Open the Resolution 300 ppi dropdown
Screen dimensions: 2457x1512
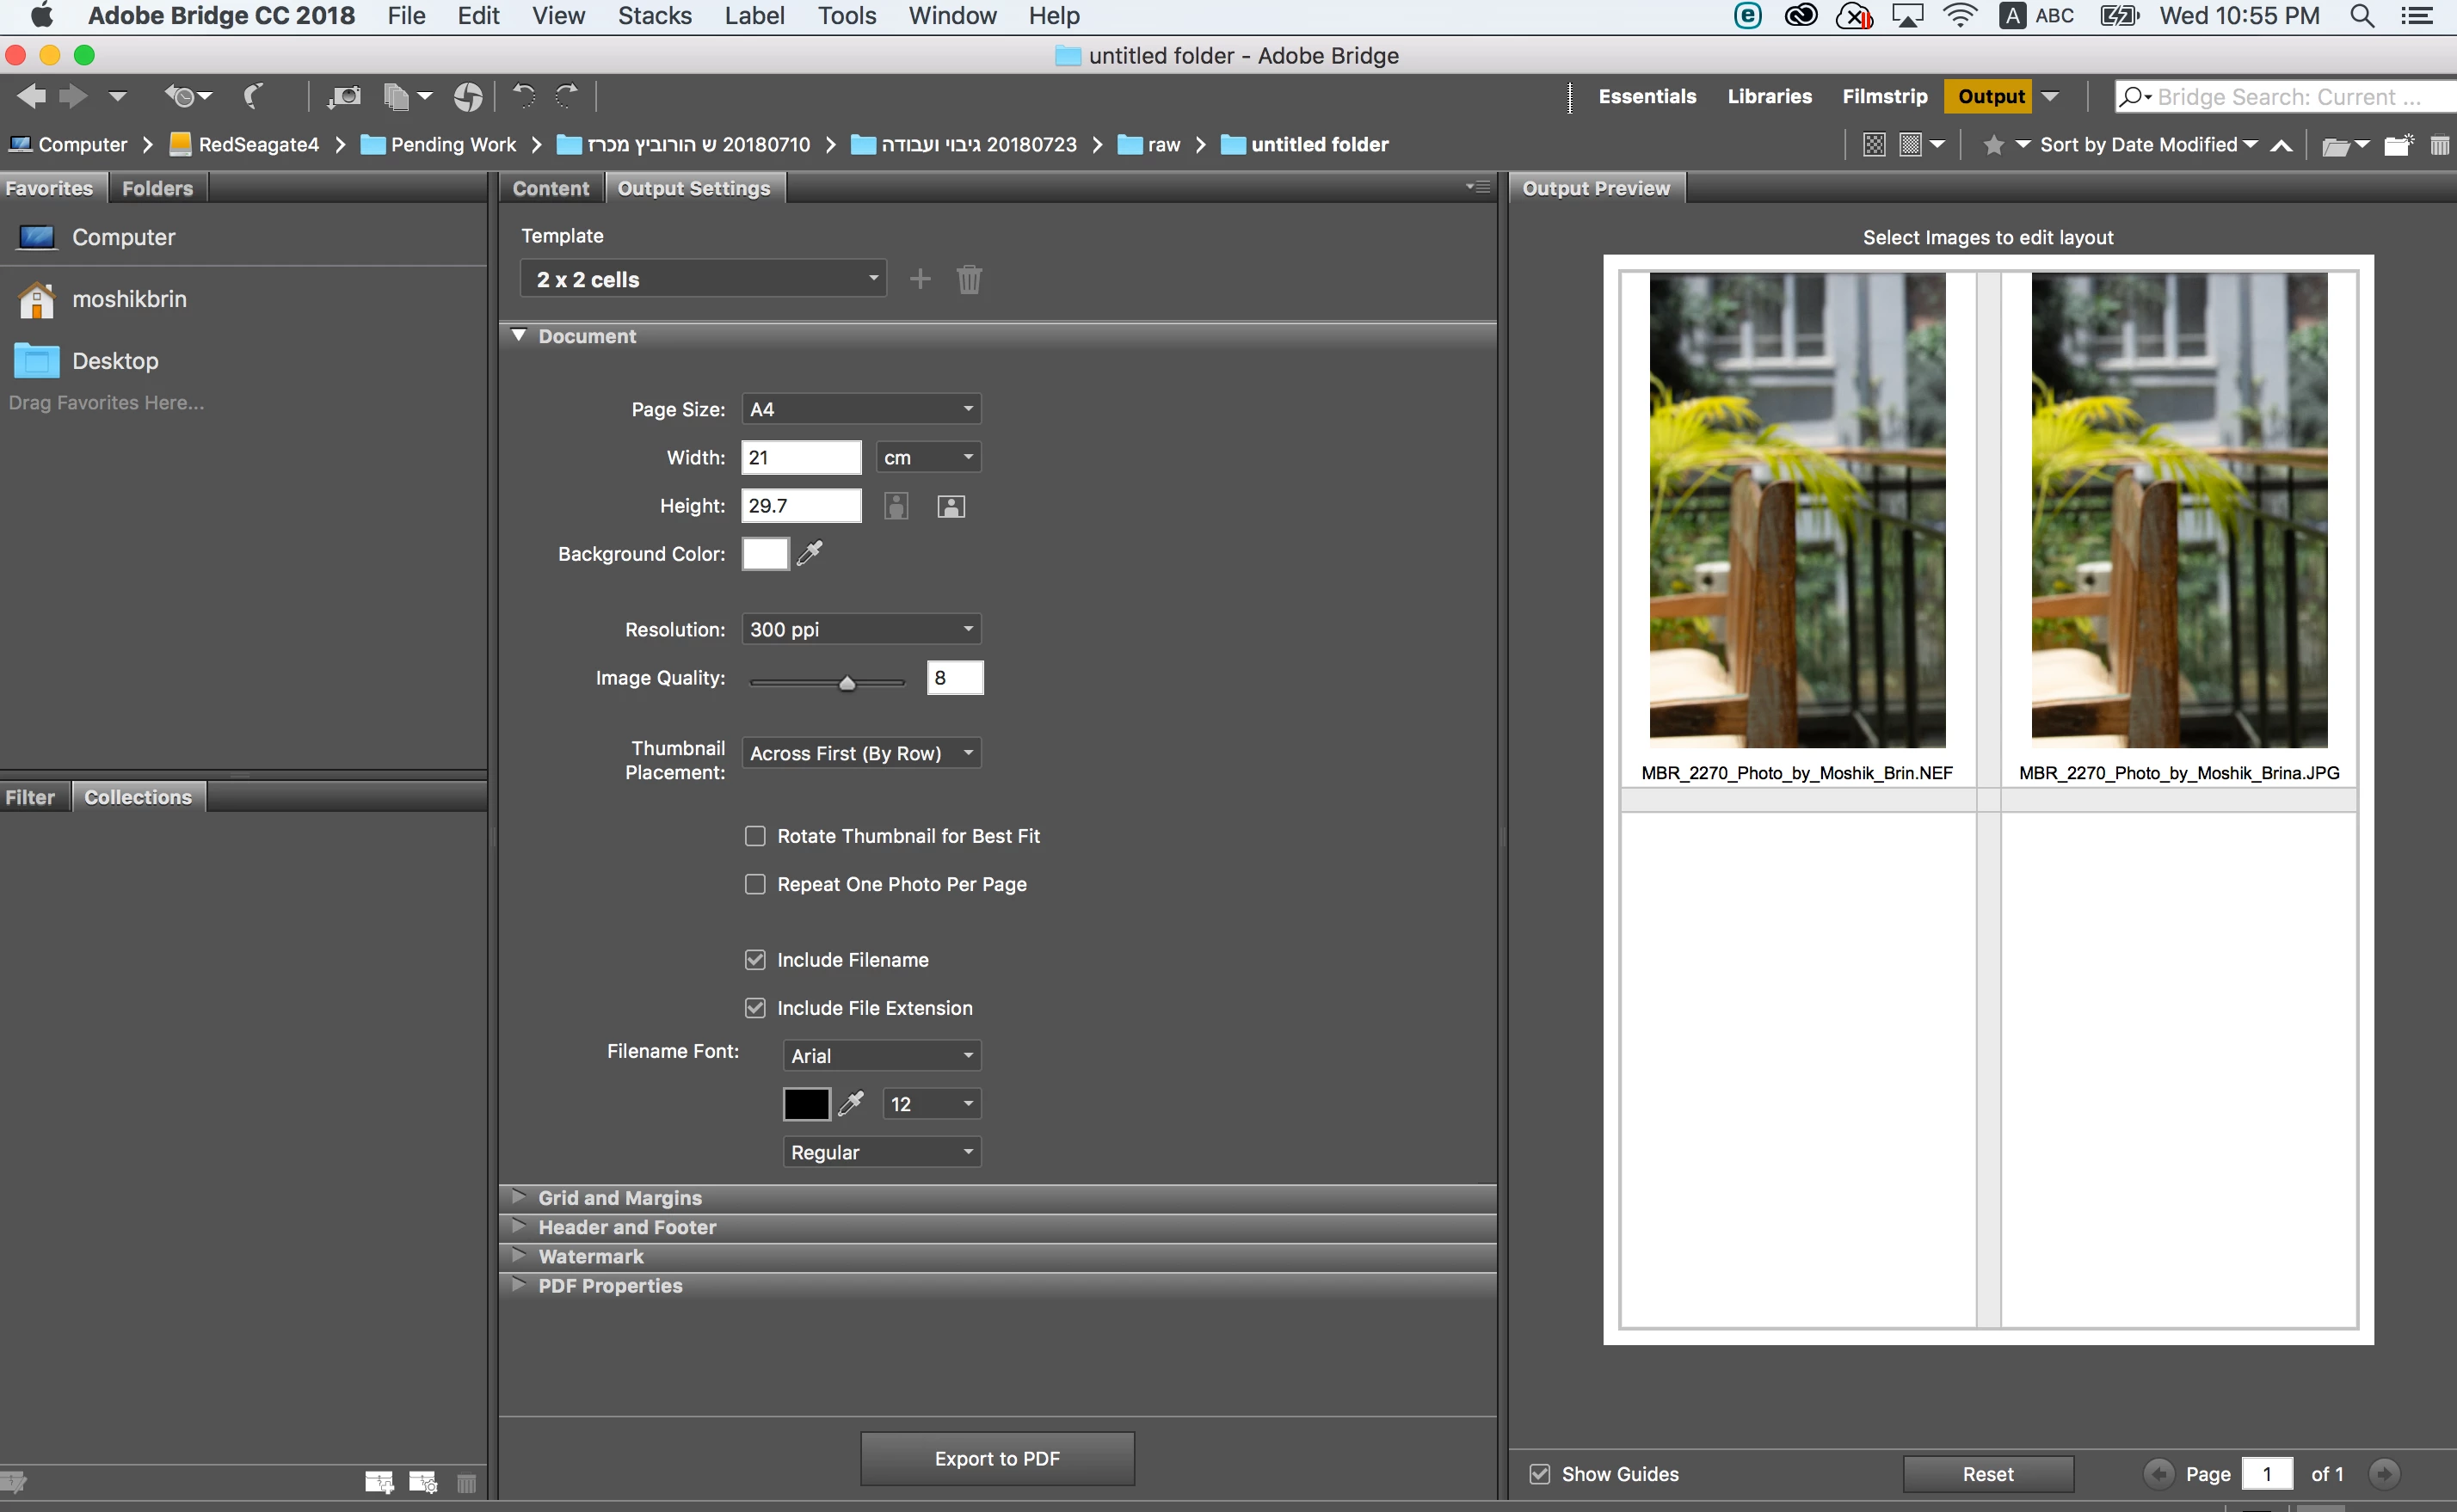[x=860, y=629]
